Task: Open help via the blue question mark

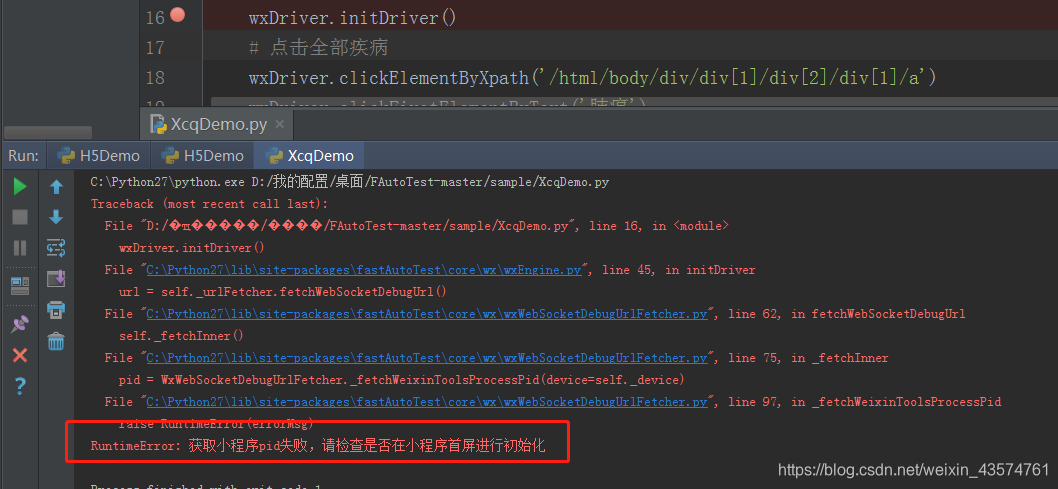Action: pyautogui.click(x=20, y=386)
